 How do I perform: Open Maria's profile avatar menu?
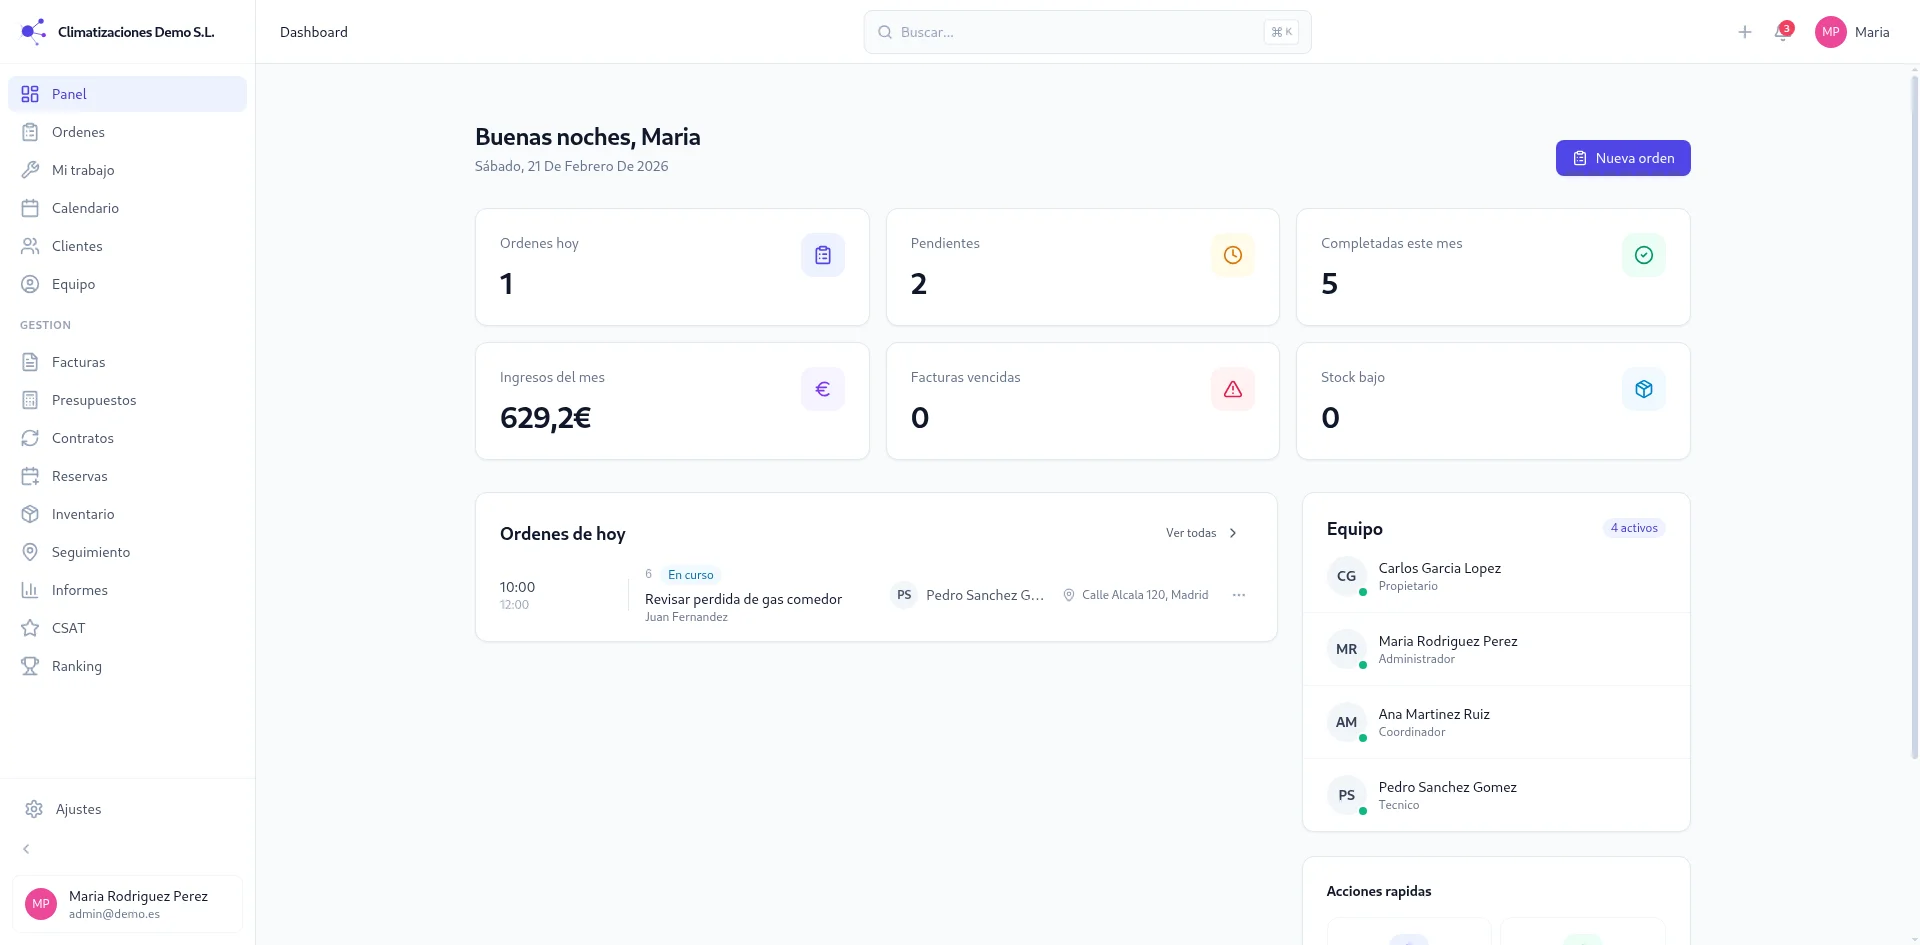pyautogui.click(x=1830, y=31)
